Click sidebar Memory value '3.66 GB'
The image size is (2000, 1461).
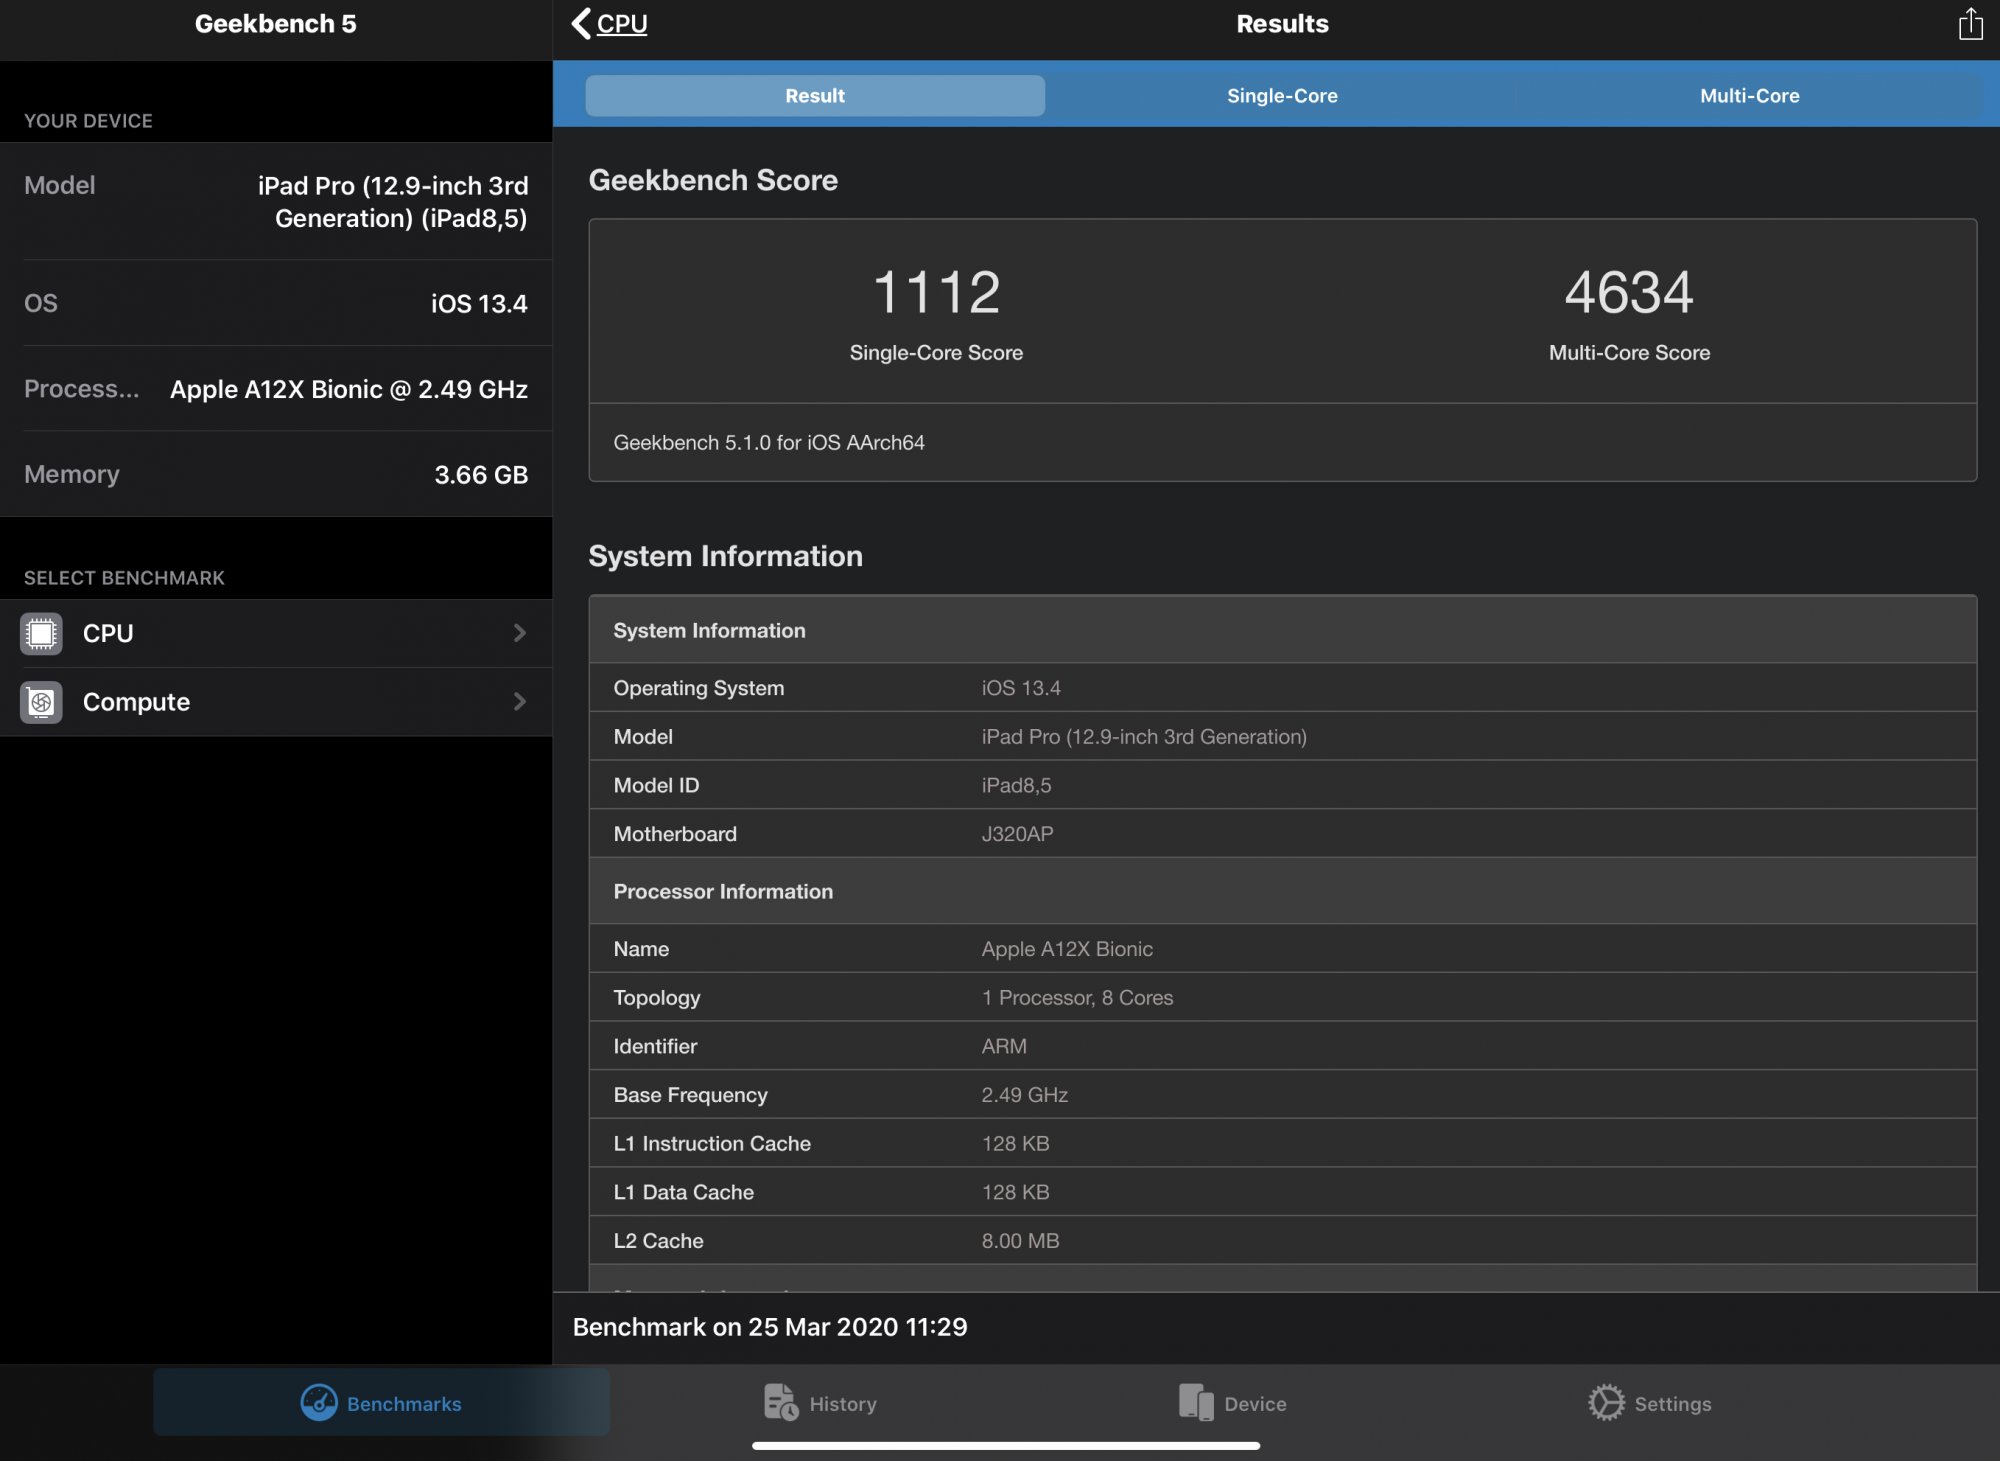(481, 475)
